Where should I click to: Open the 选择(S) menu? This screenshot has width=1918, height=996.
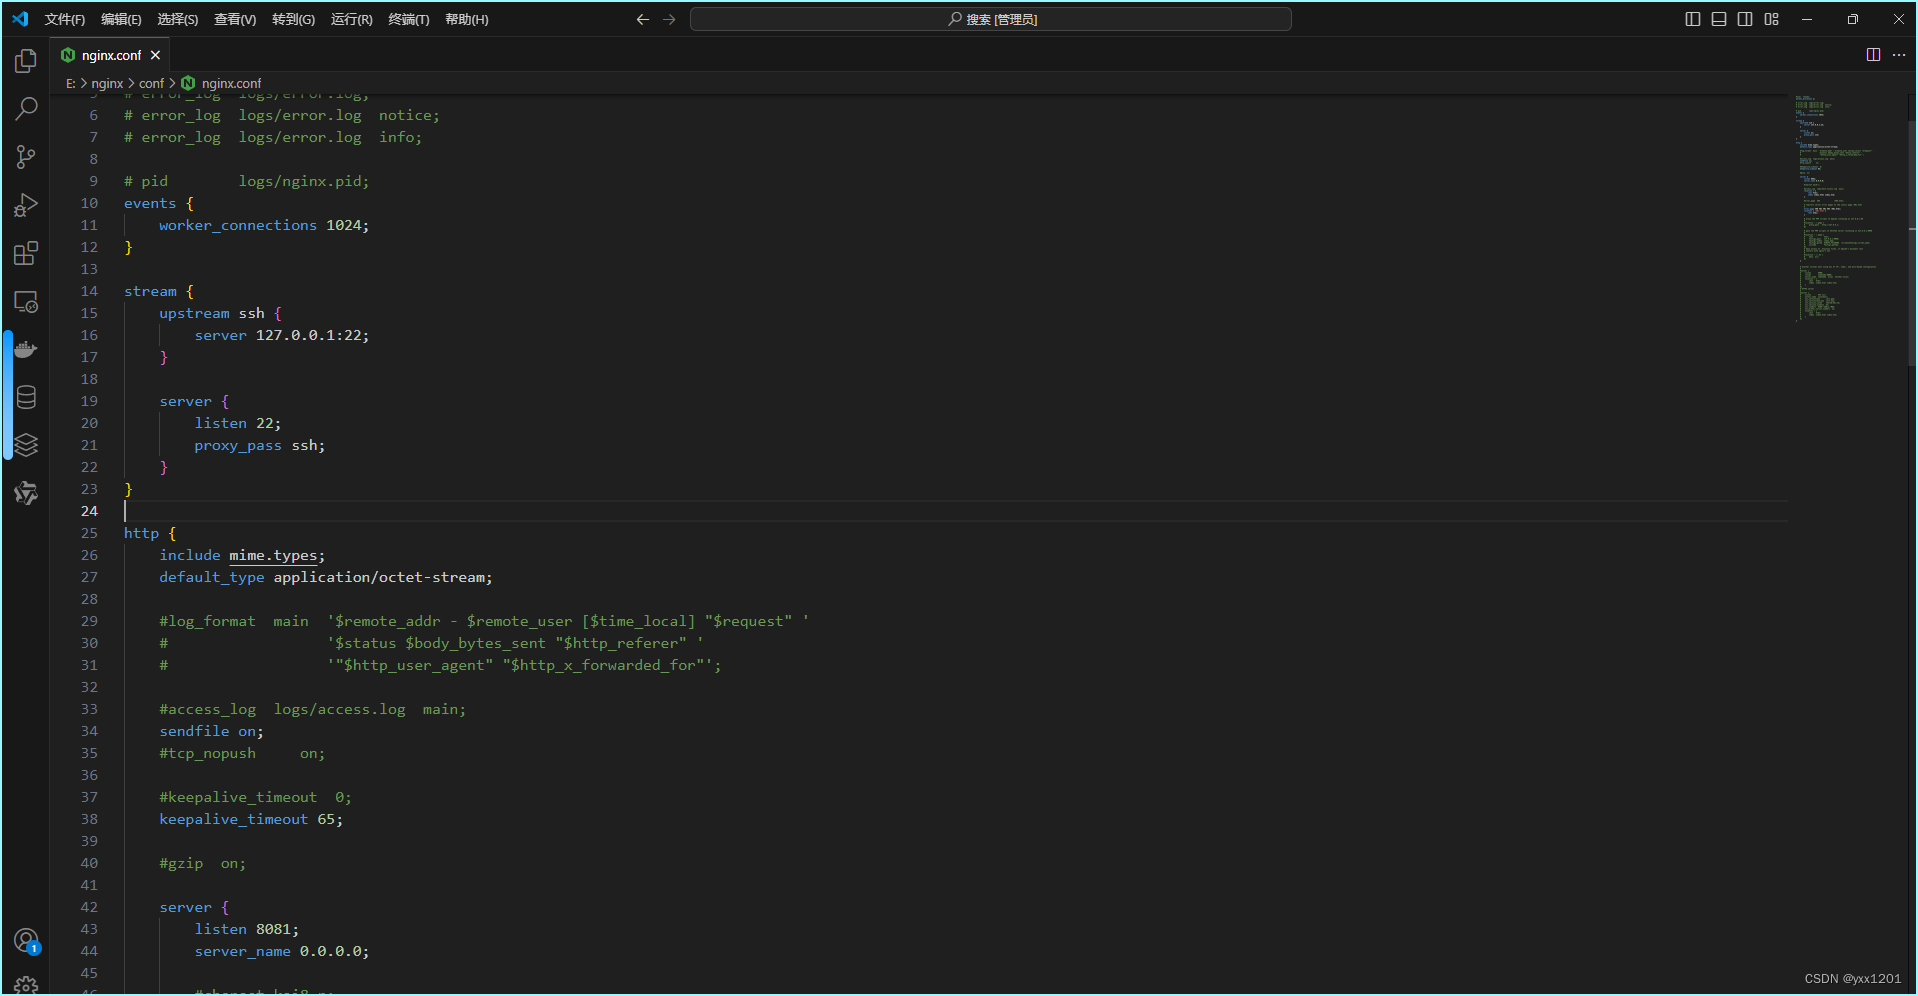177,19
